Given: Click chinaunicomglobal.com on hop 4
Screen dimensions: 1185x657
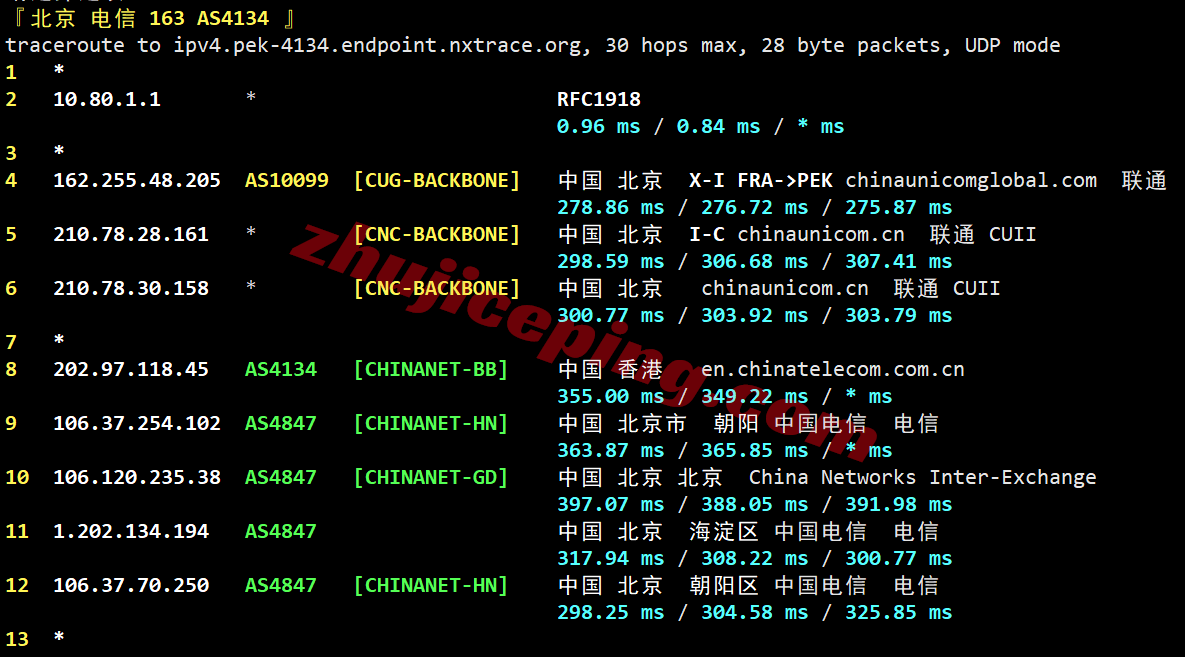Looking at the screenshot, I should click(970, 181).
